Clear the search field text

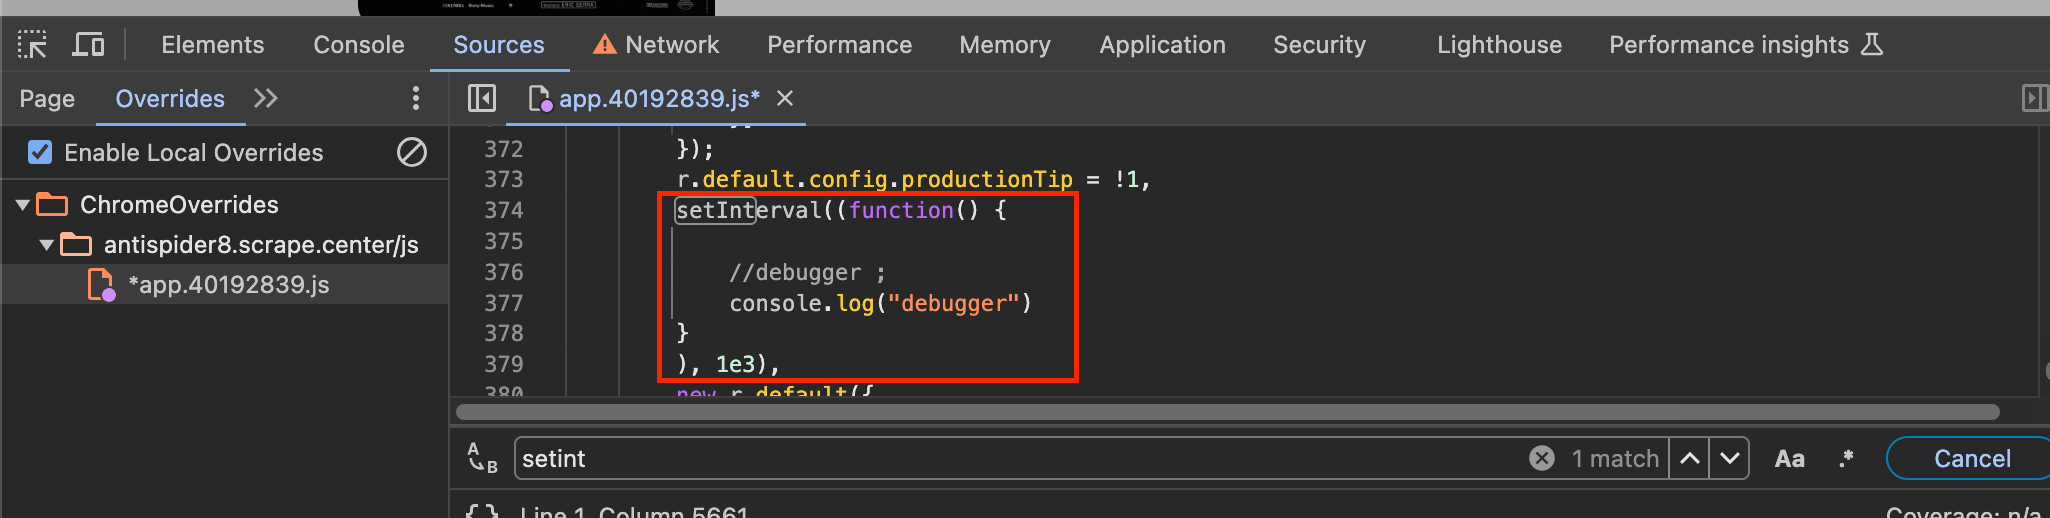1542,458
